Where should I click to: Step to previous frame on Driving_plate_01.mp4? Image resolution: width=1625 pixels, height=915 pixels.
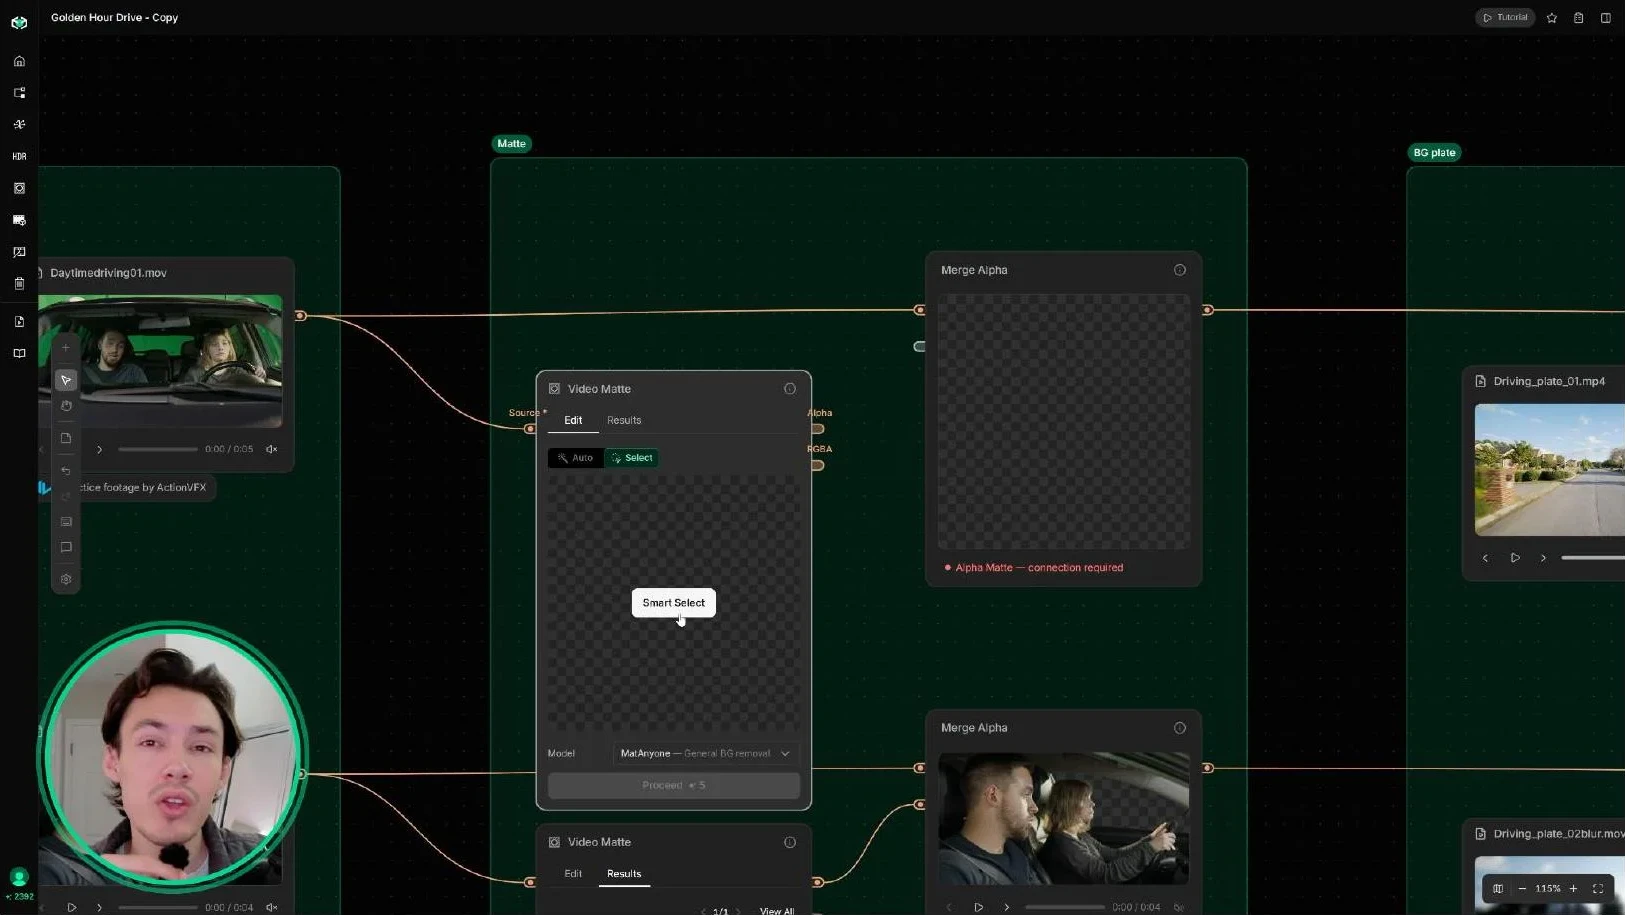click(x=1485, y=558)
